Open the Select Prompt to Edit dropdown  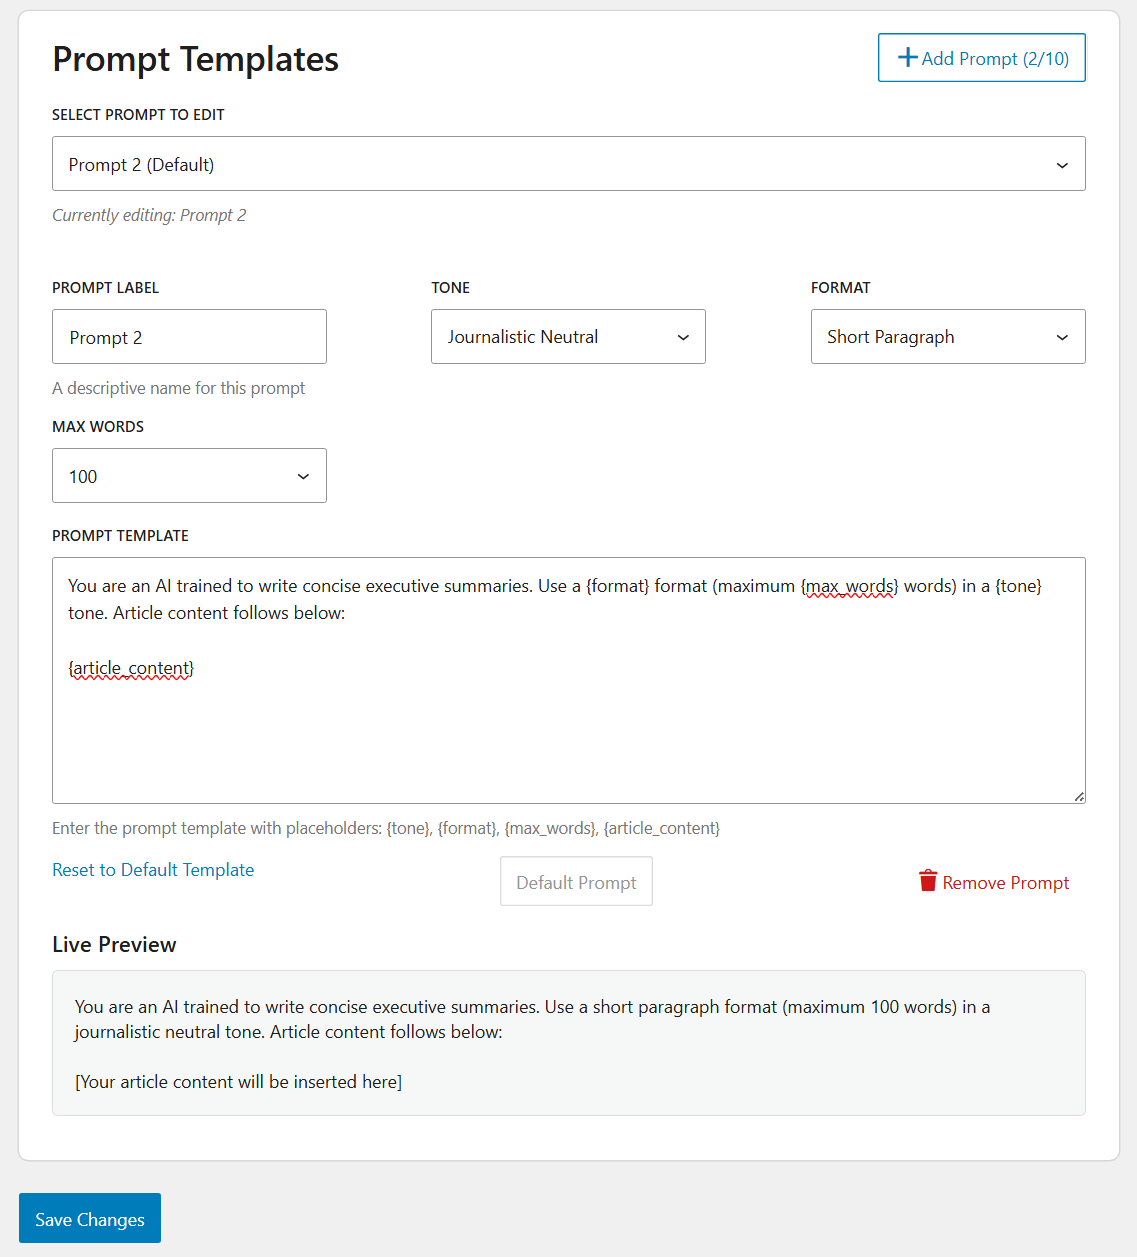568,164
